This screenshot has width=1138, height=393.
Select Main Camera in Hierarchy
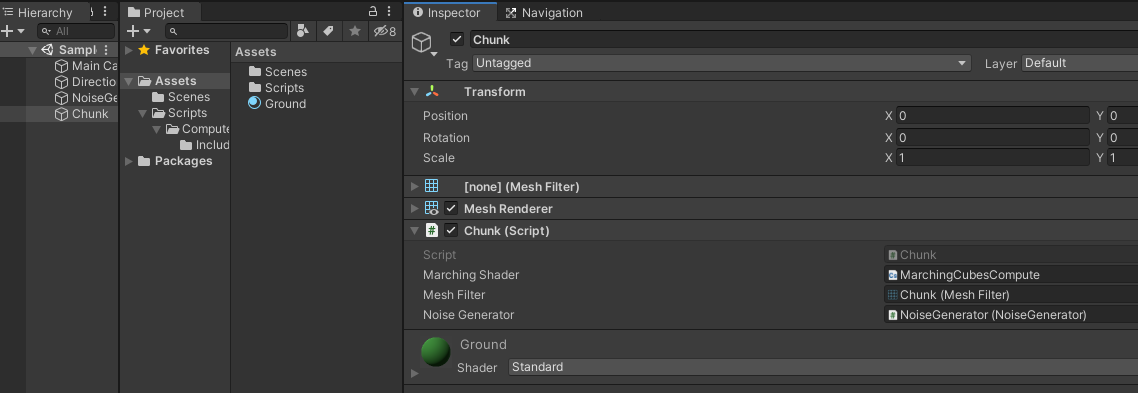click(86, 66)
